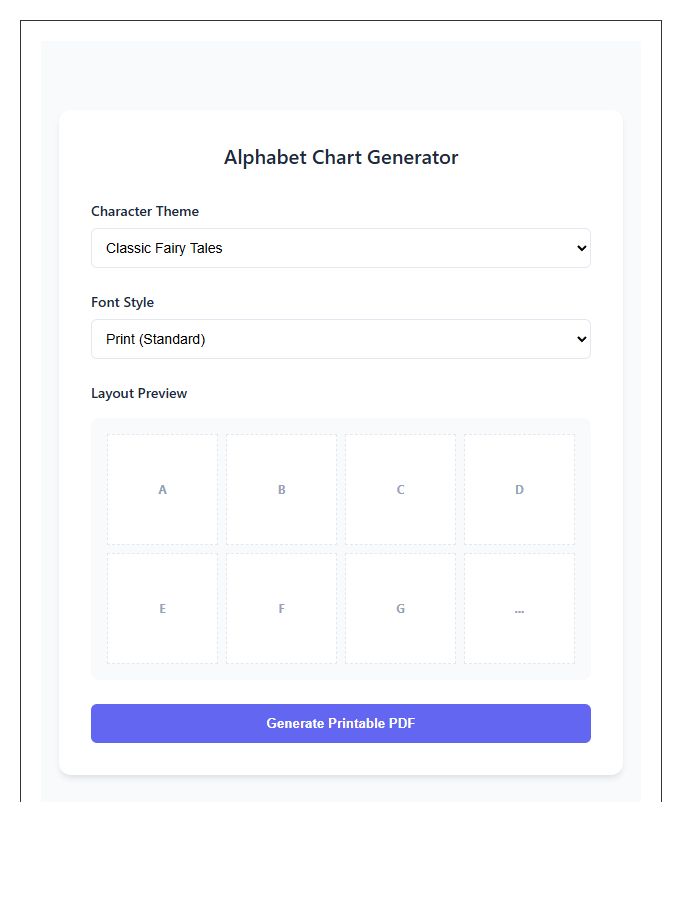The height and width of the screenshot is (900, 700).
Task: Select the letter G preview cell
Action: click(x=400, y=608)
